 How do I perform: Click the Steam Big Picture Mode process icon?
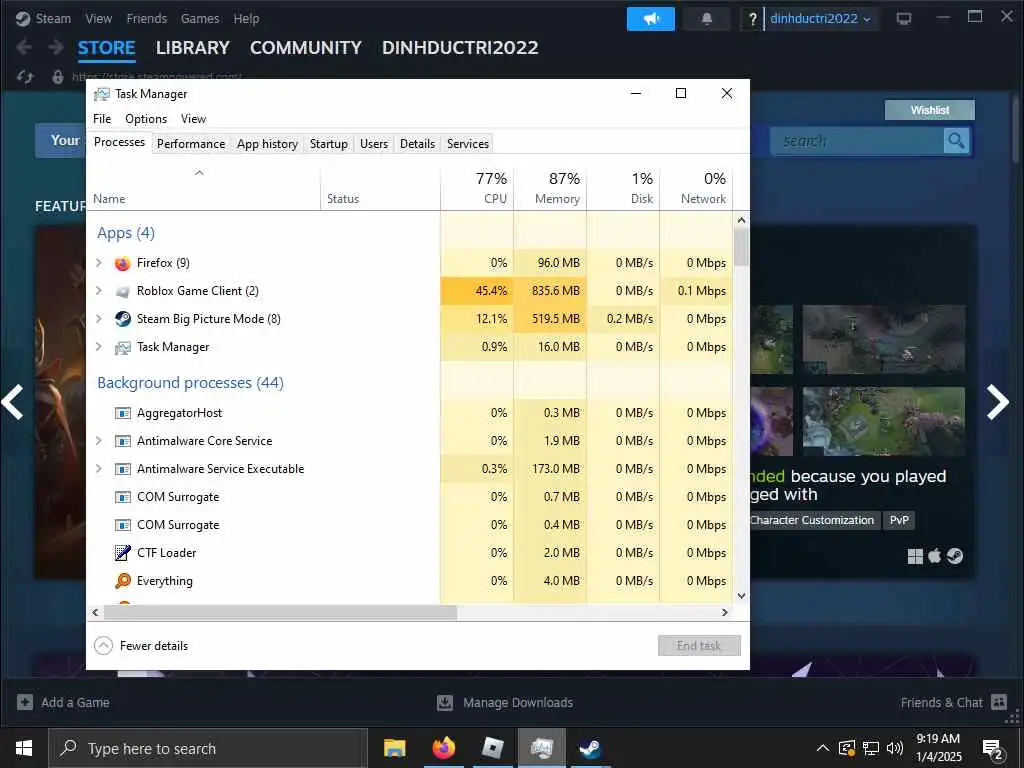[122, 319]
